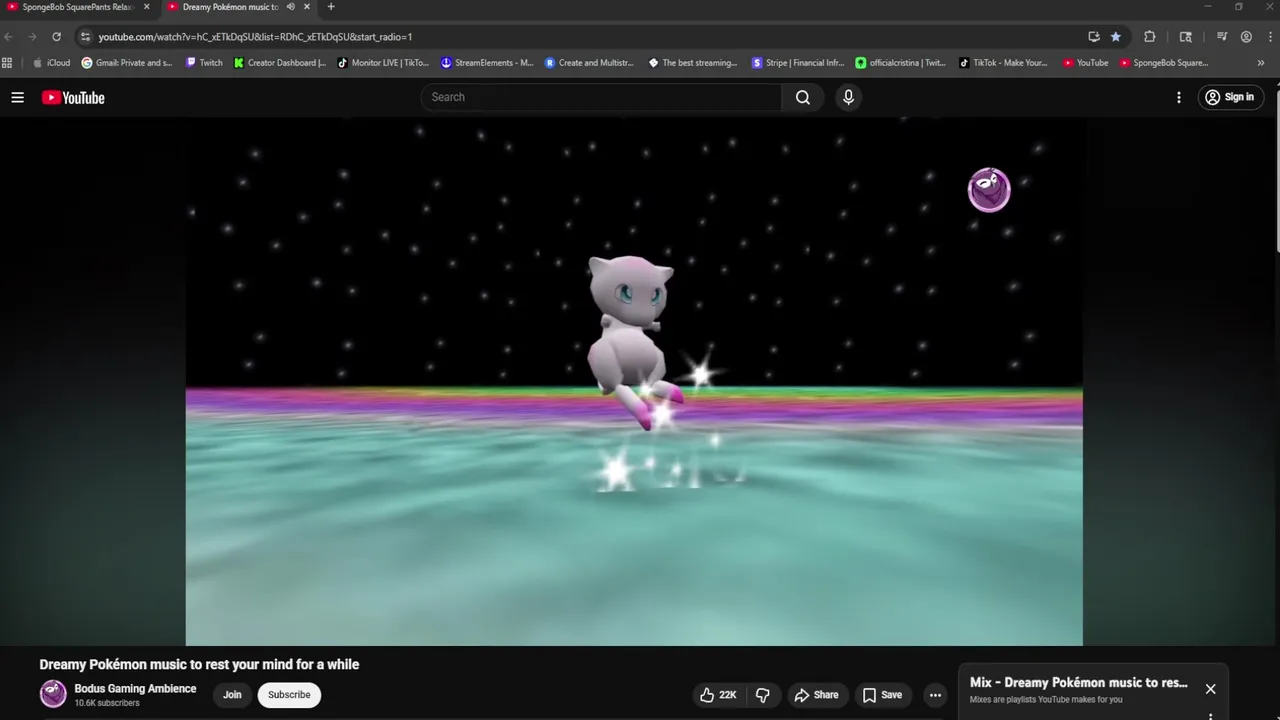Viewport: 1280px width, 720px height.
Task: Share this video
Action: (816, 695)
